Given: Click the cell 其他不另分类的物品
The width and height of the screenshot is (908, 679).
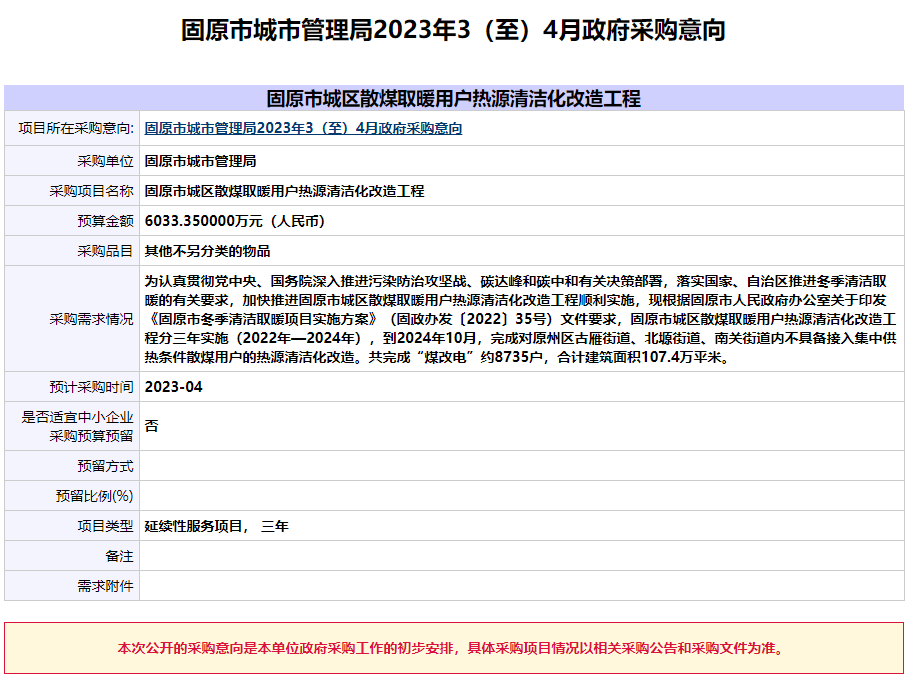Looking at the screenshot, I should click(210, 250).
